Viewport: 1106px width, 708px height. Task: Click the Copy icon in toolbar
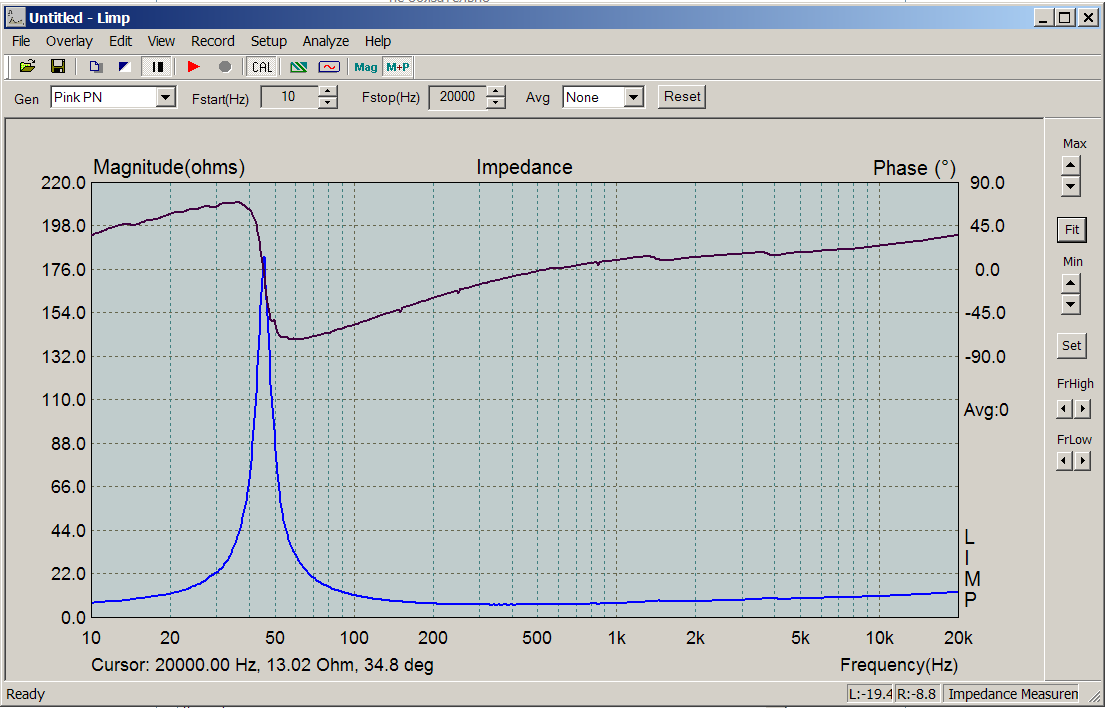pos(95,67)
